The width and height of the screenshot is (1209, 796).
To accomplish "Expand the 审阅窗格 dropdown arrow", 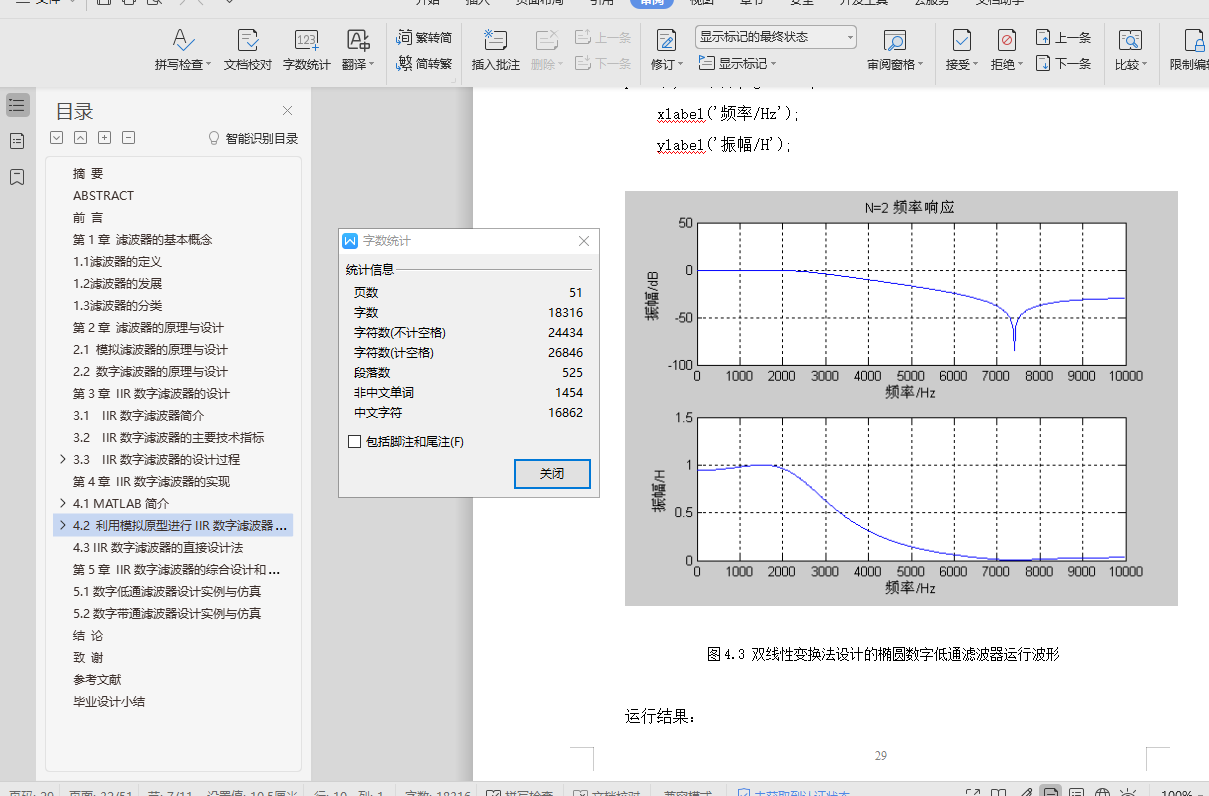I will [x=921, y=65].
